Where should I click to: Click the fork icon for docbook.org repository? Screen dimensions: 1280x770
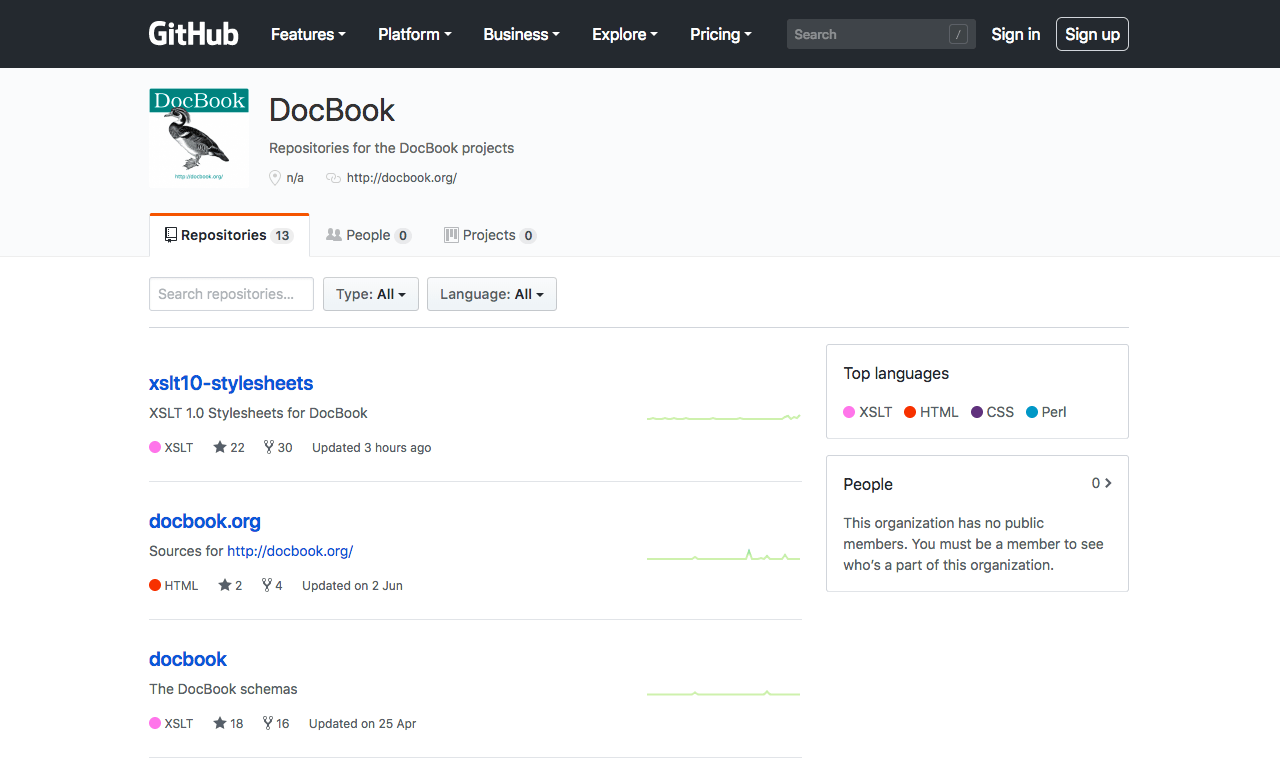coord(267,585)
